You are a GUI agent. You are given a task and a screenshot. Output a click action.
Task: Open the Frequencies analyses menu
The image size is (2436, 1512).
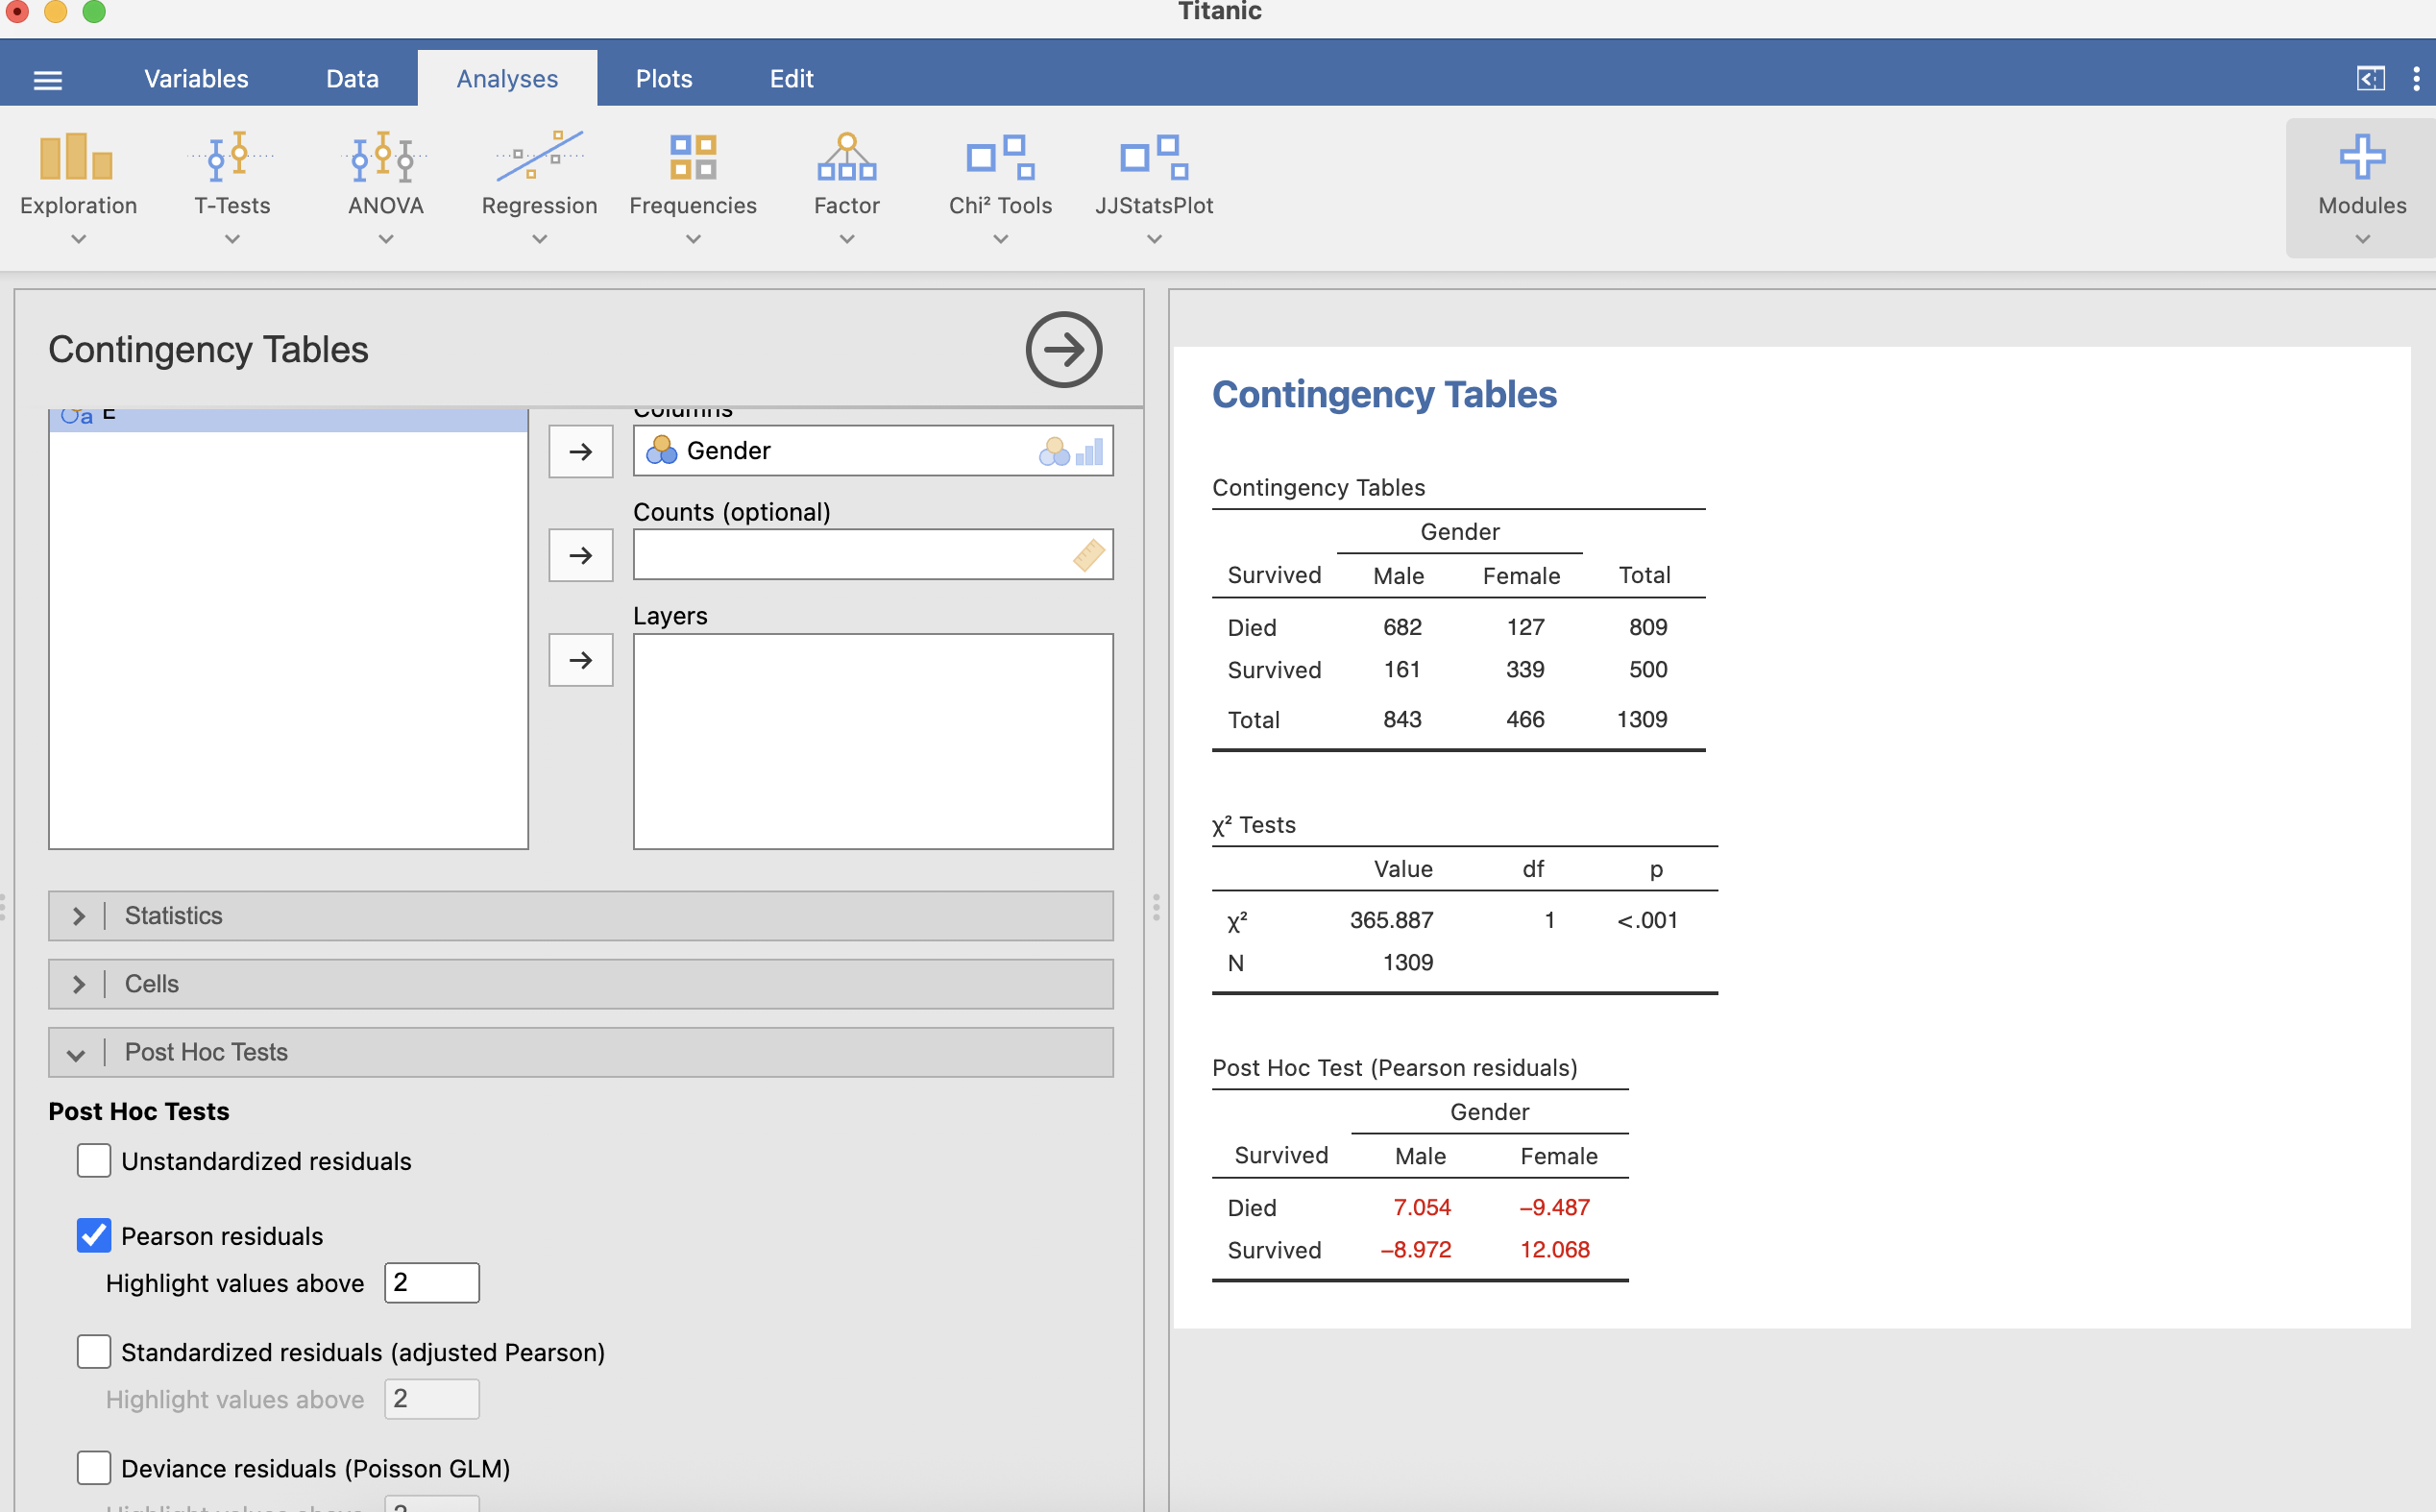(692, 185)
